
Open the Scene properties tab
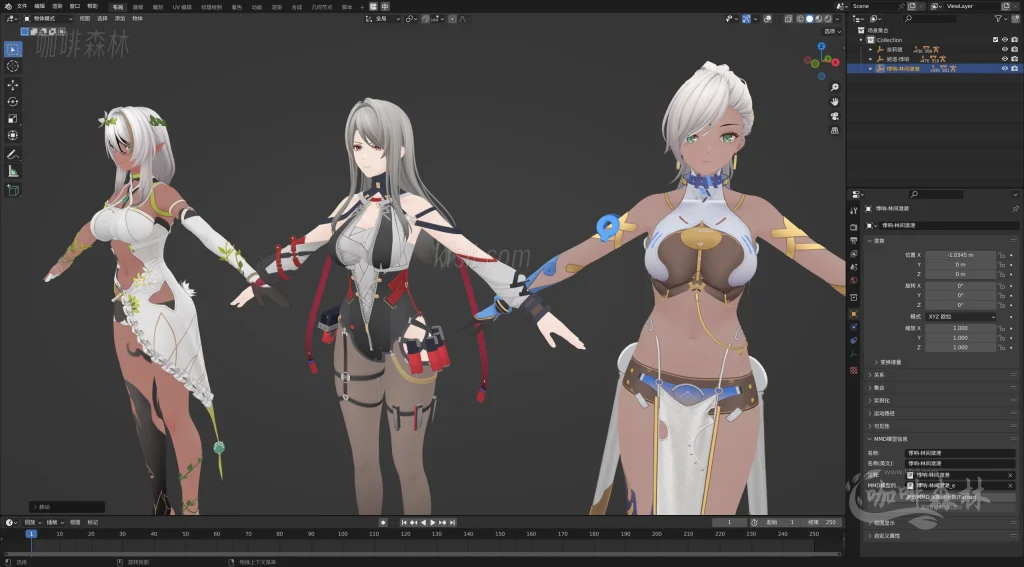pos(854,267)
